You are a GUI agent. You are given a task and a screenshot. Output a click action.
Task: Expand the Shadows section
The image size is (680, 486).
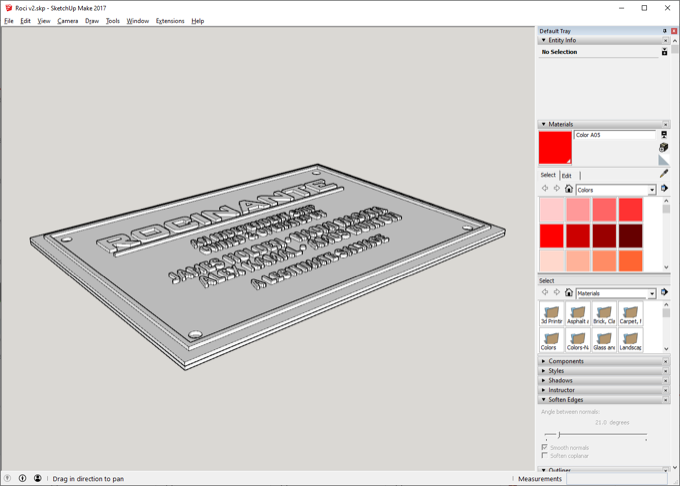coord(543,380)
